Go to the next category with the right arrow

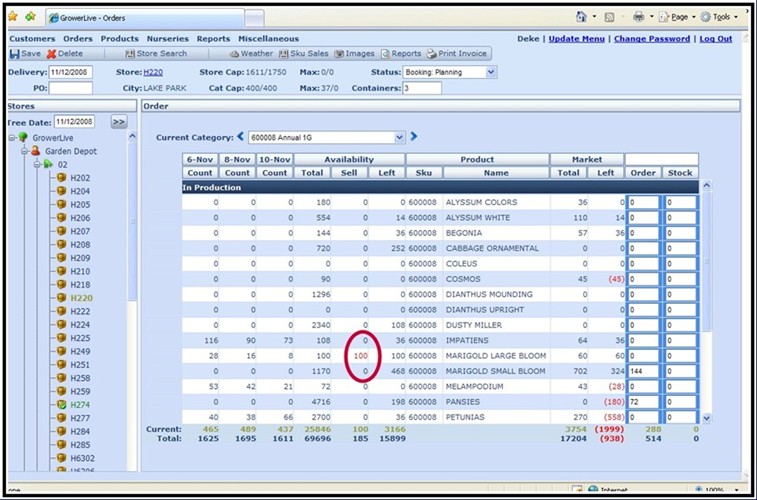click(414, 137)
